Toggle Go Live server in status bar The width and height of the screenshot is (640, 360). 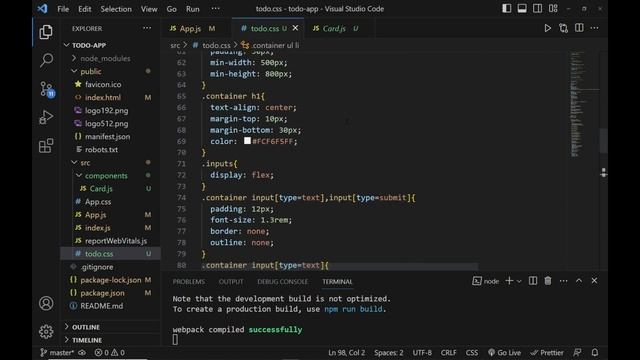click(504, 353)
